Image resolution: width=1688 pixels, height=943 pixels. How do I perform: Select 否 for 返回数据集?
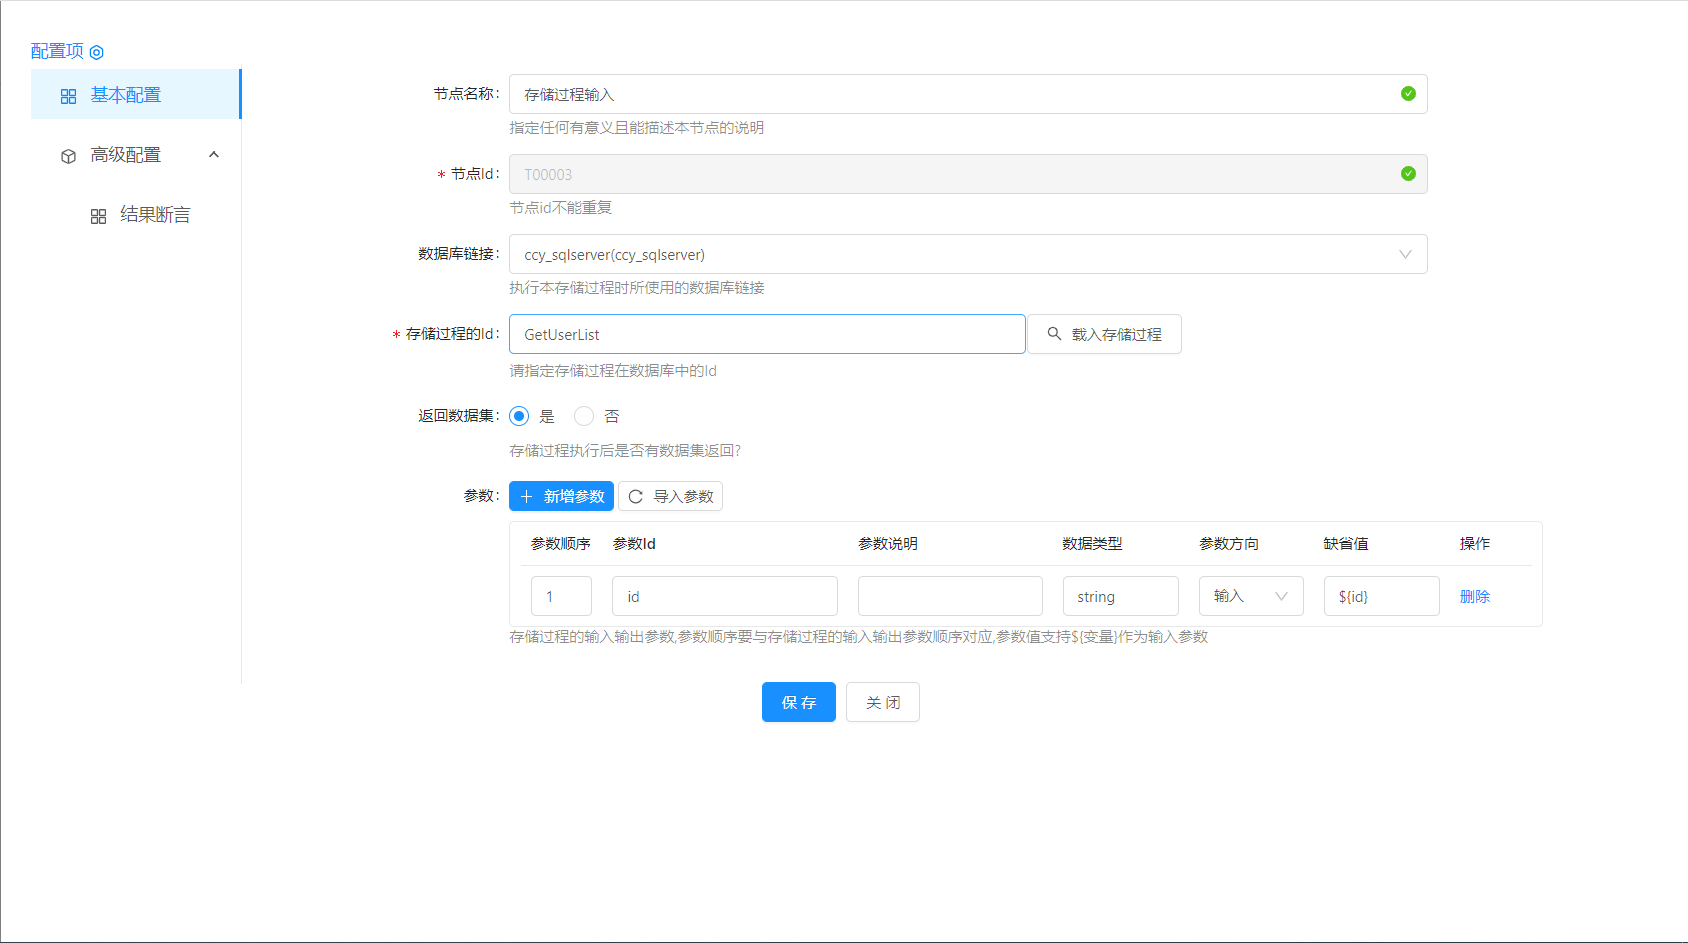tap(584, 416)
